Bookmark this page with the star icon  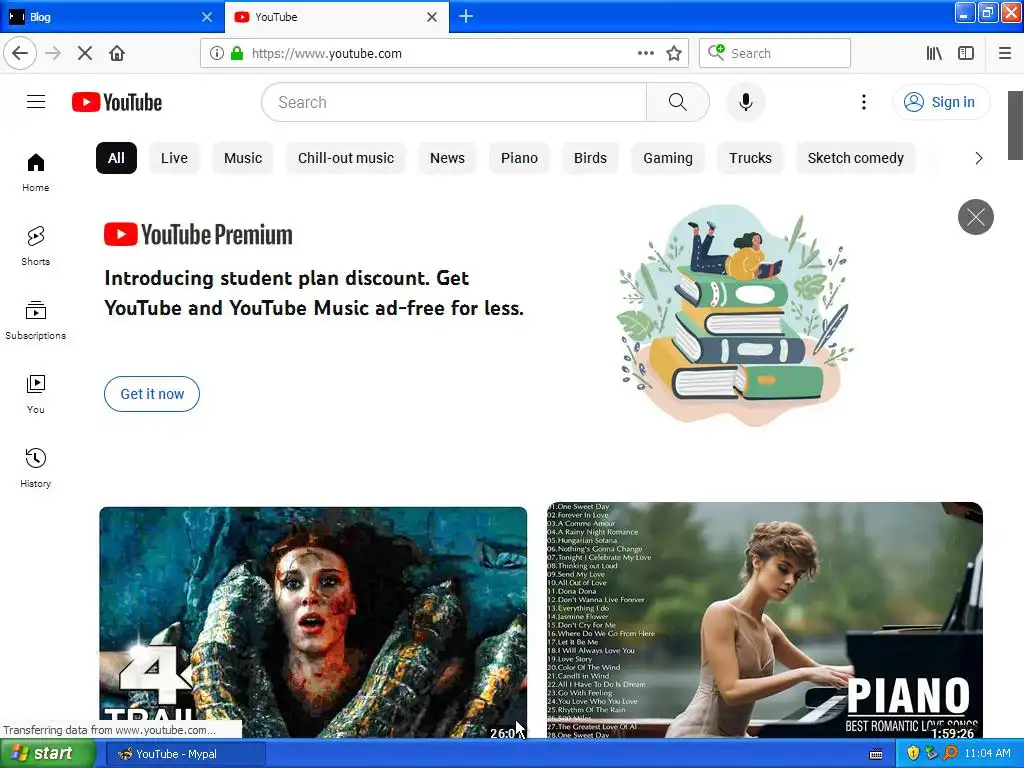click(674, 54)
